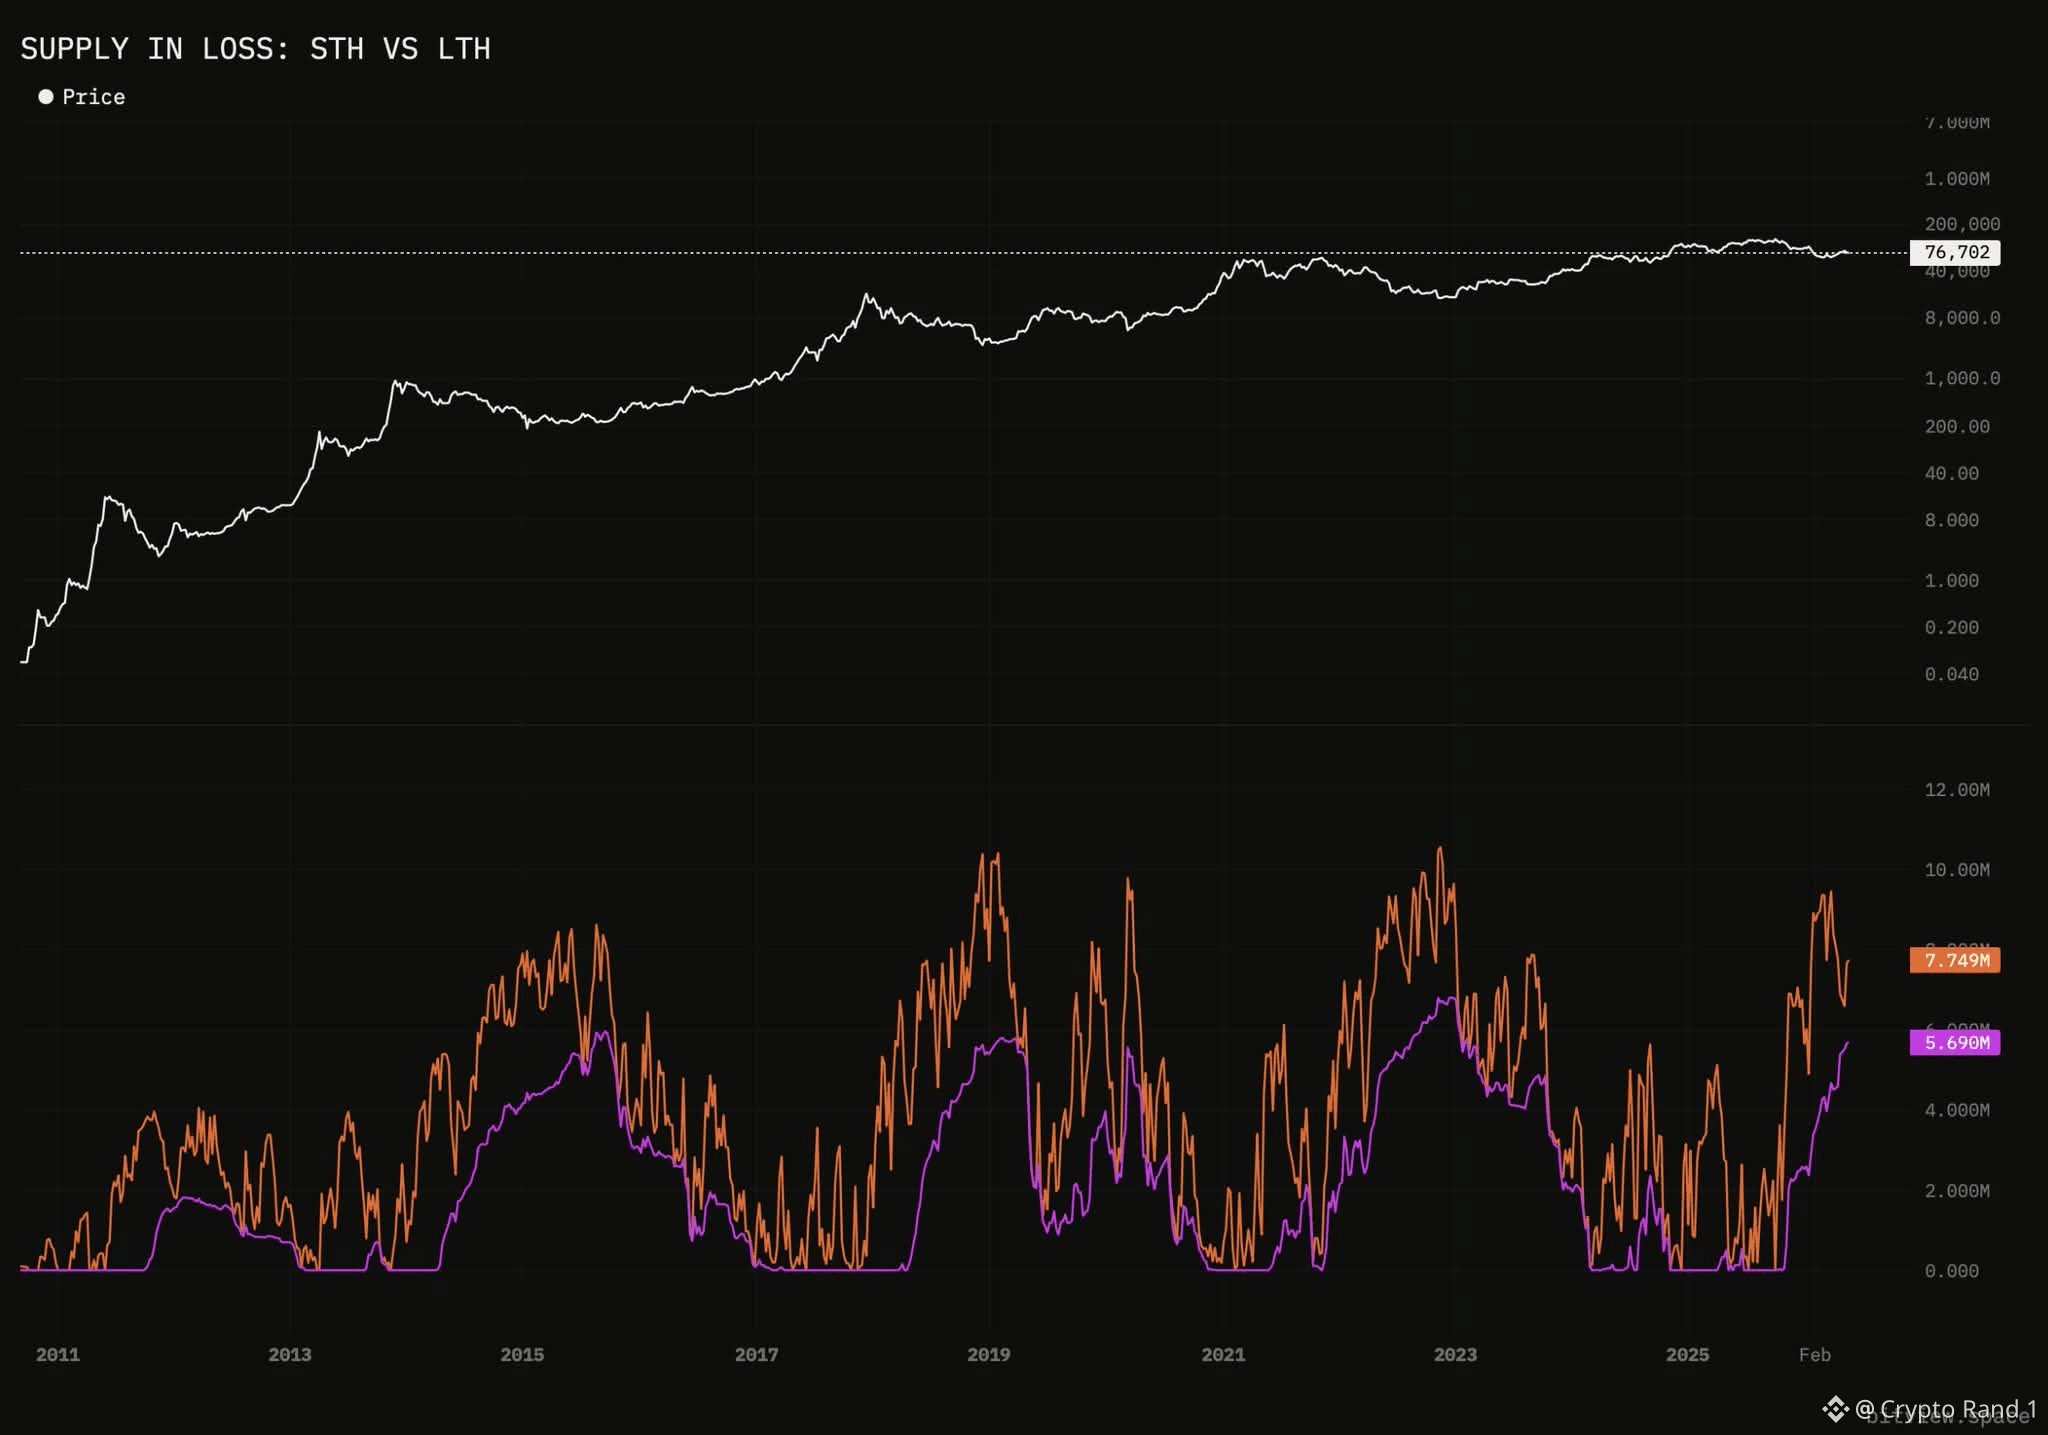Click the "Price" legend label
Screen dimensions: 2048x1435
(94, 97)
